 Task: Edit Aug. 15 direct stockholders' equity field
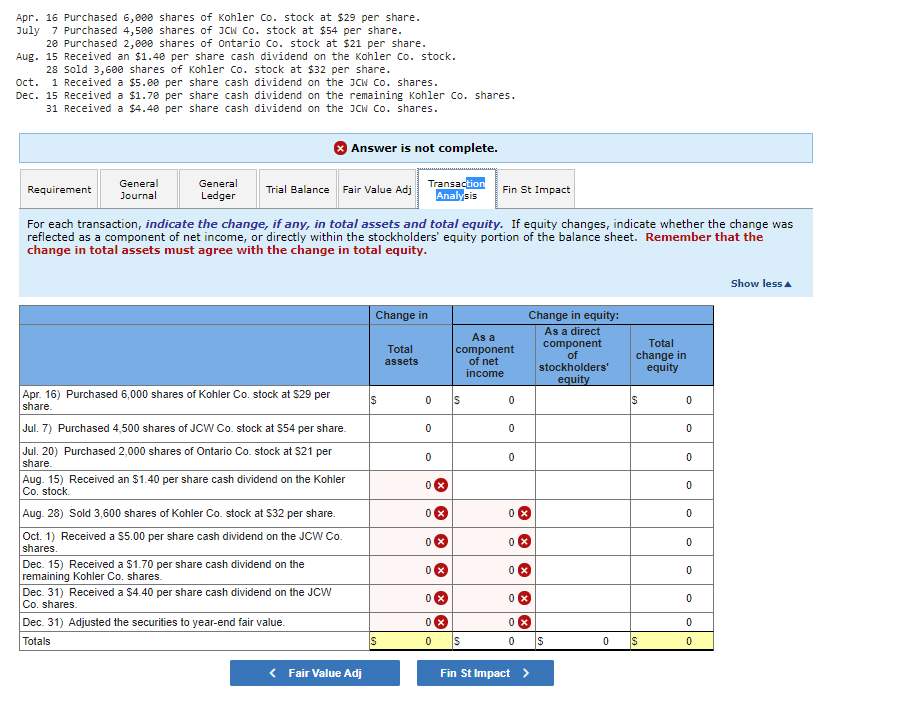pos(583,485)
